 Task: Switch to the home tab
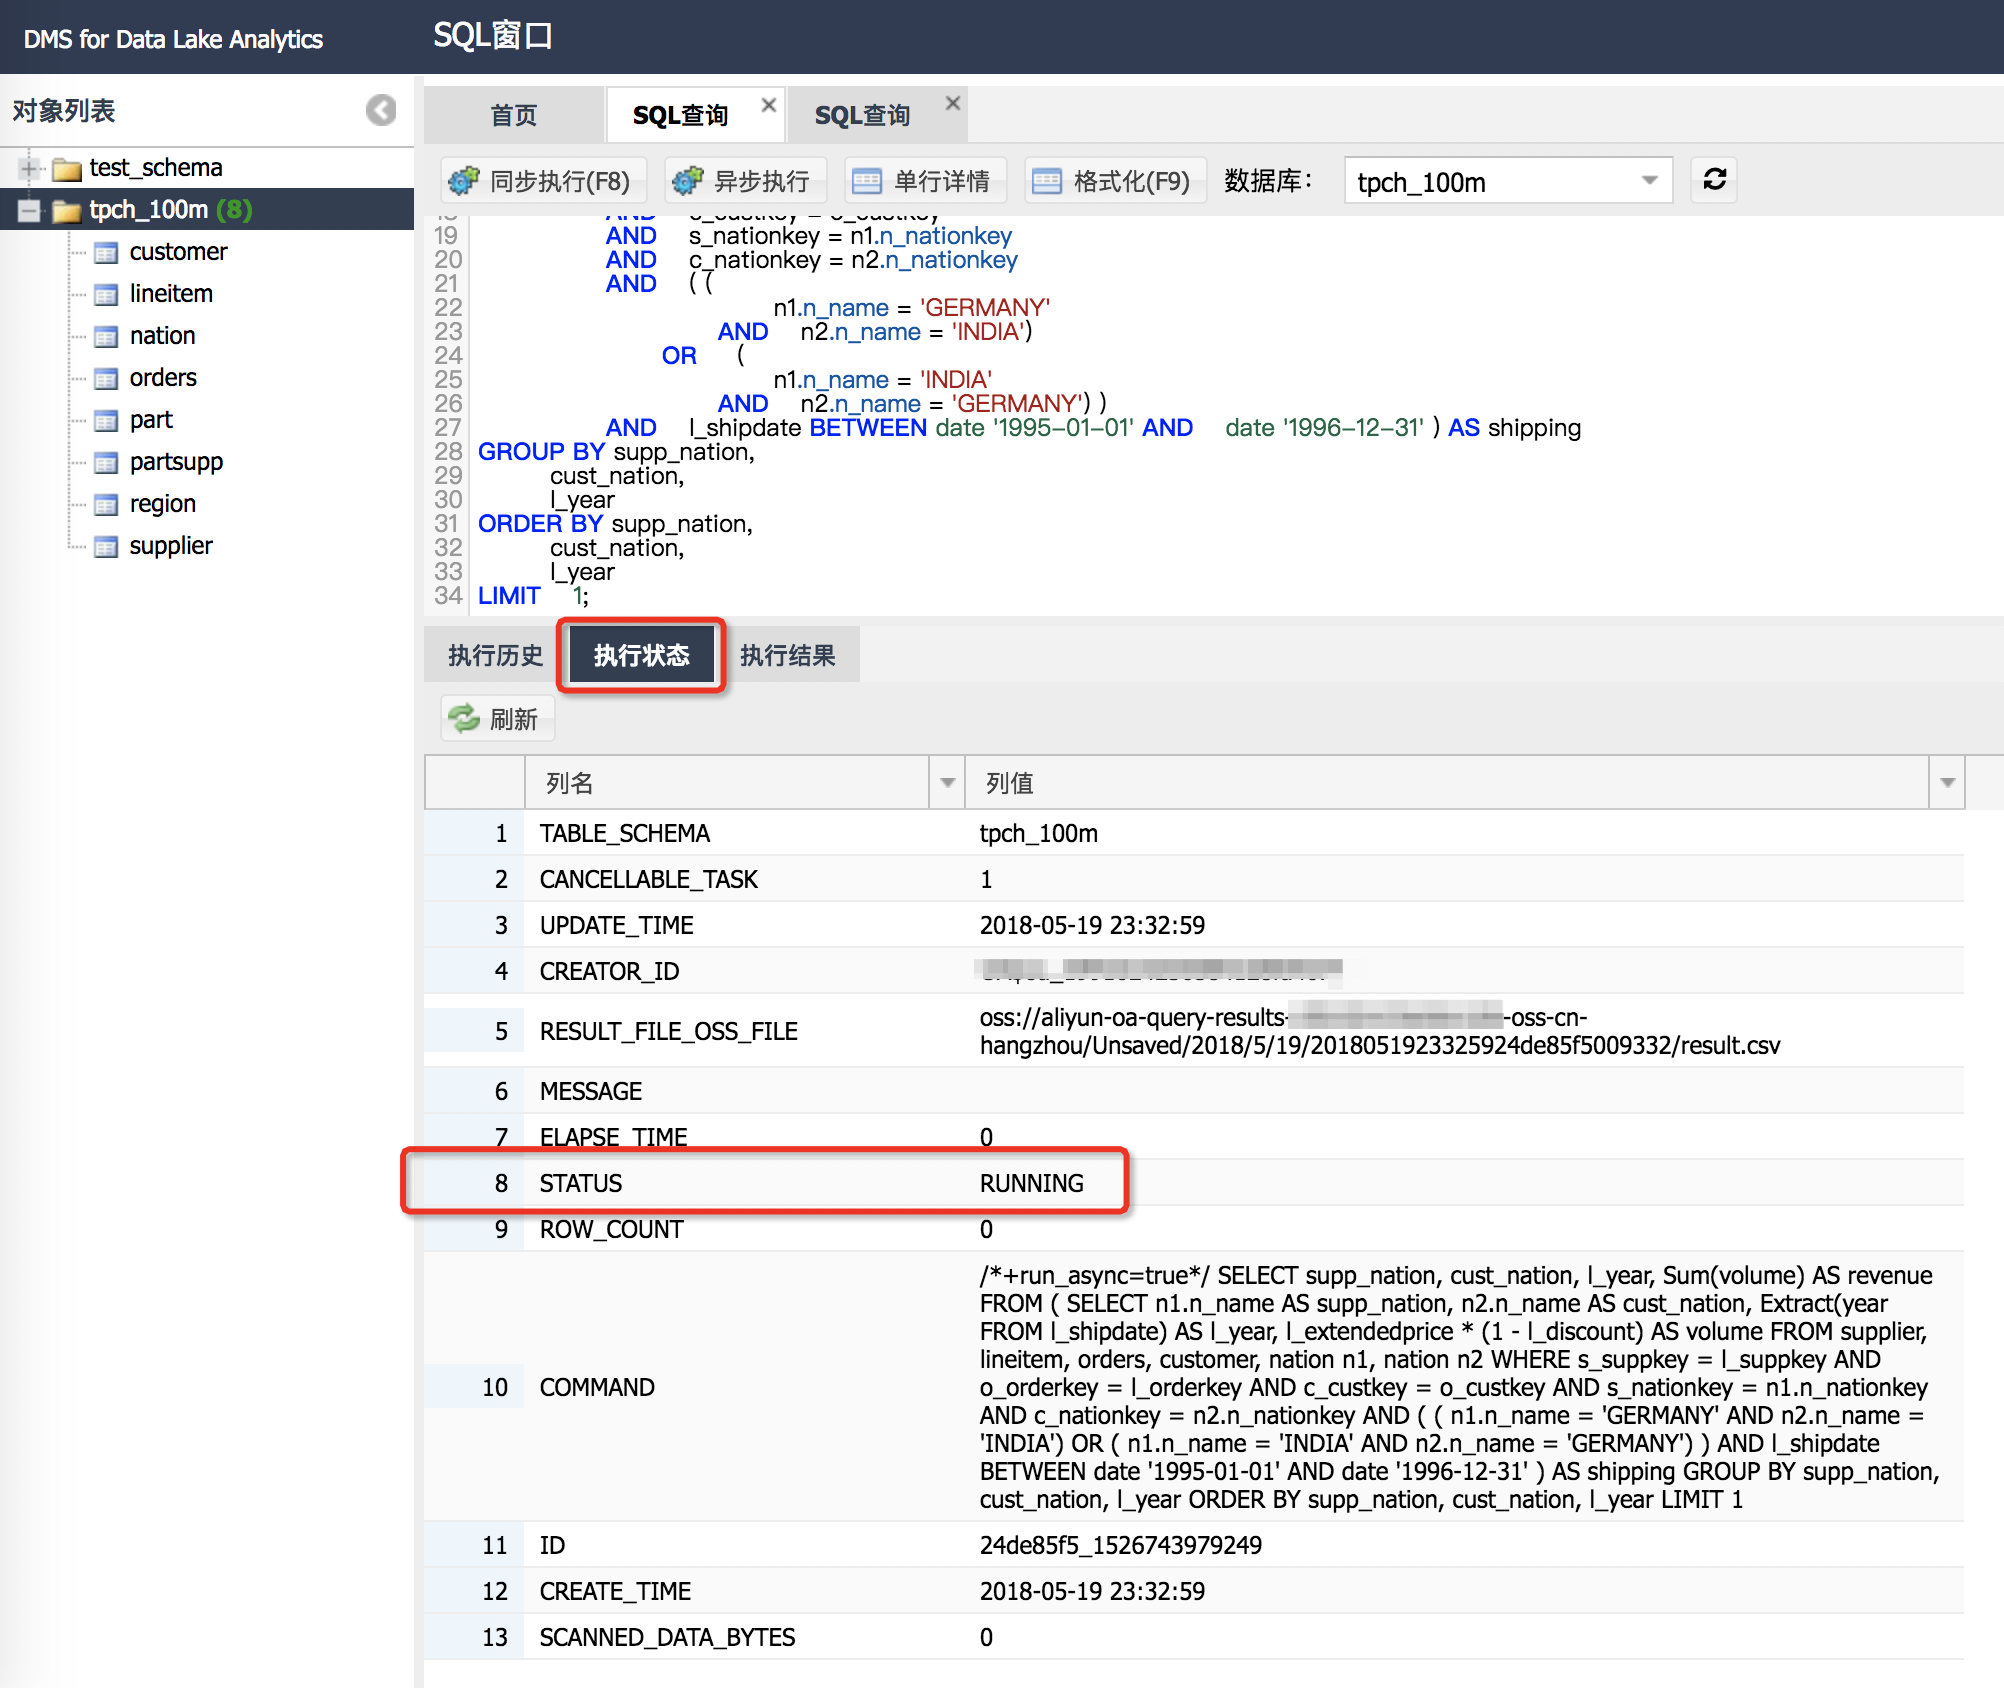pos(514,116)
